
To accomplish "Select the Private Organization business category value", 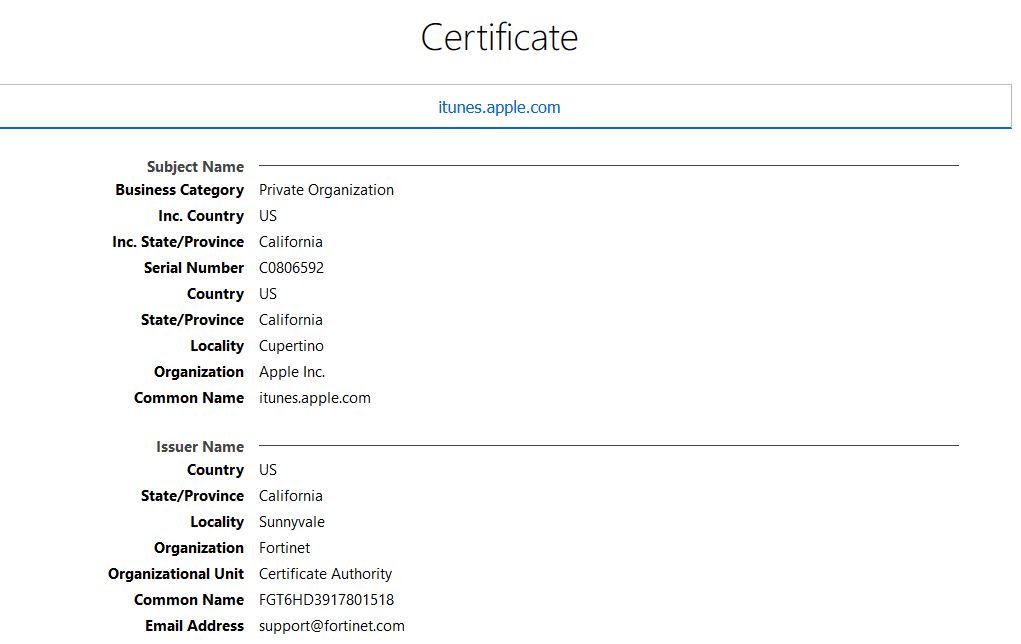I will click(326, 190).
